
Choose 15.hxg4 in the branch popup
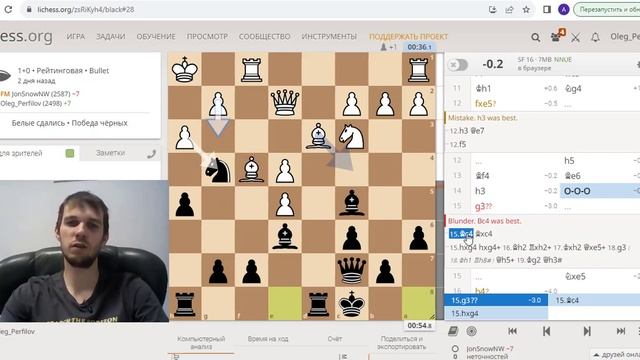coord(496,313)
